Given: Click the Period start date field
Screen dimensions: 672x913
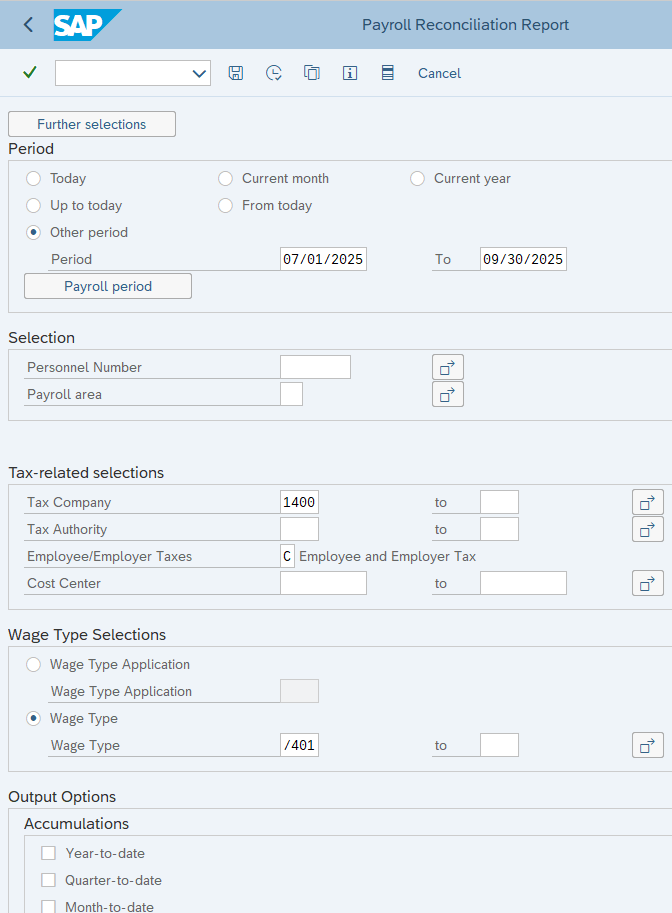Looking at the screenshot, I should (322, 258).
